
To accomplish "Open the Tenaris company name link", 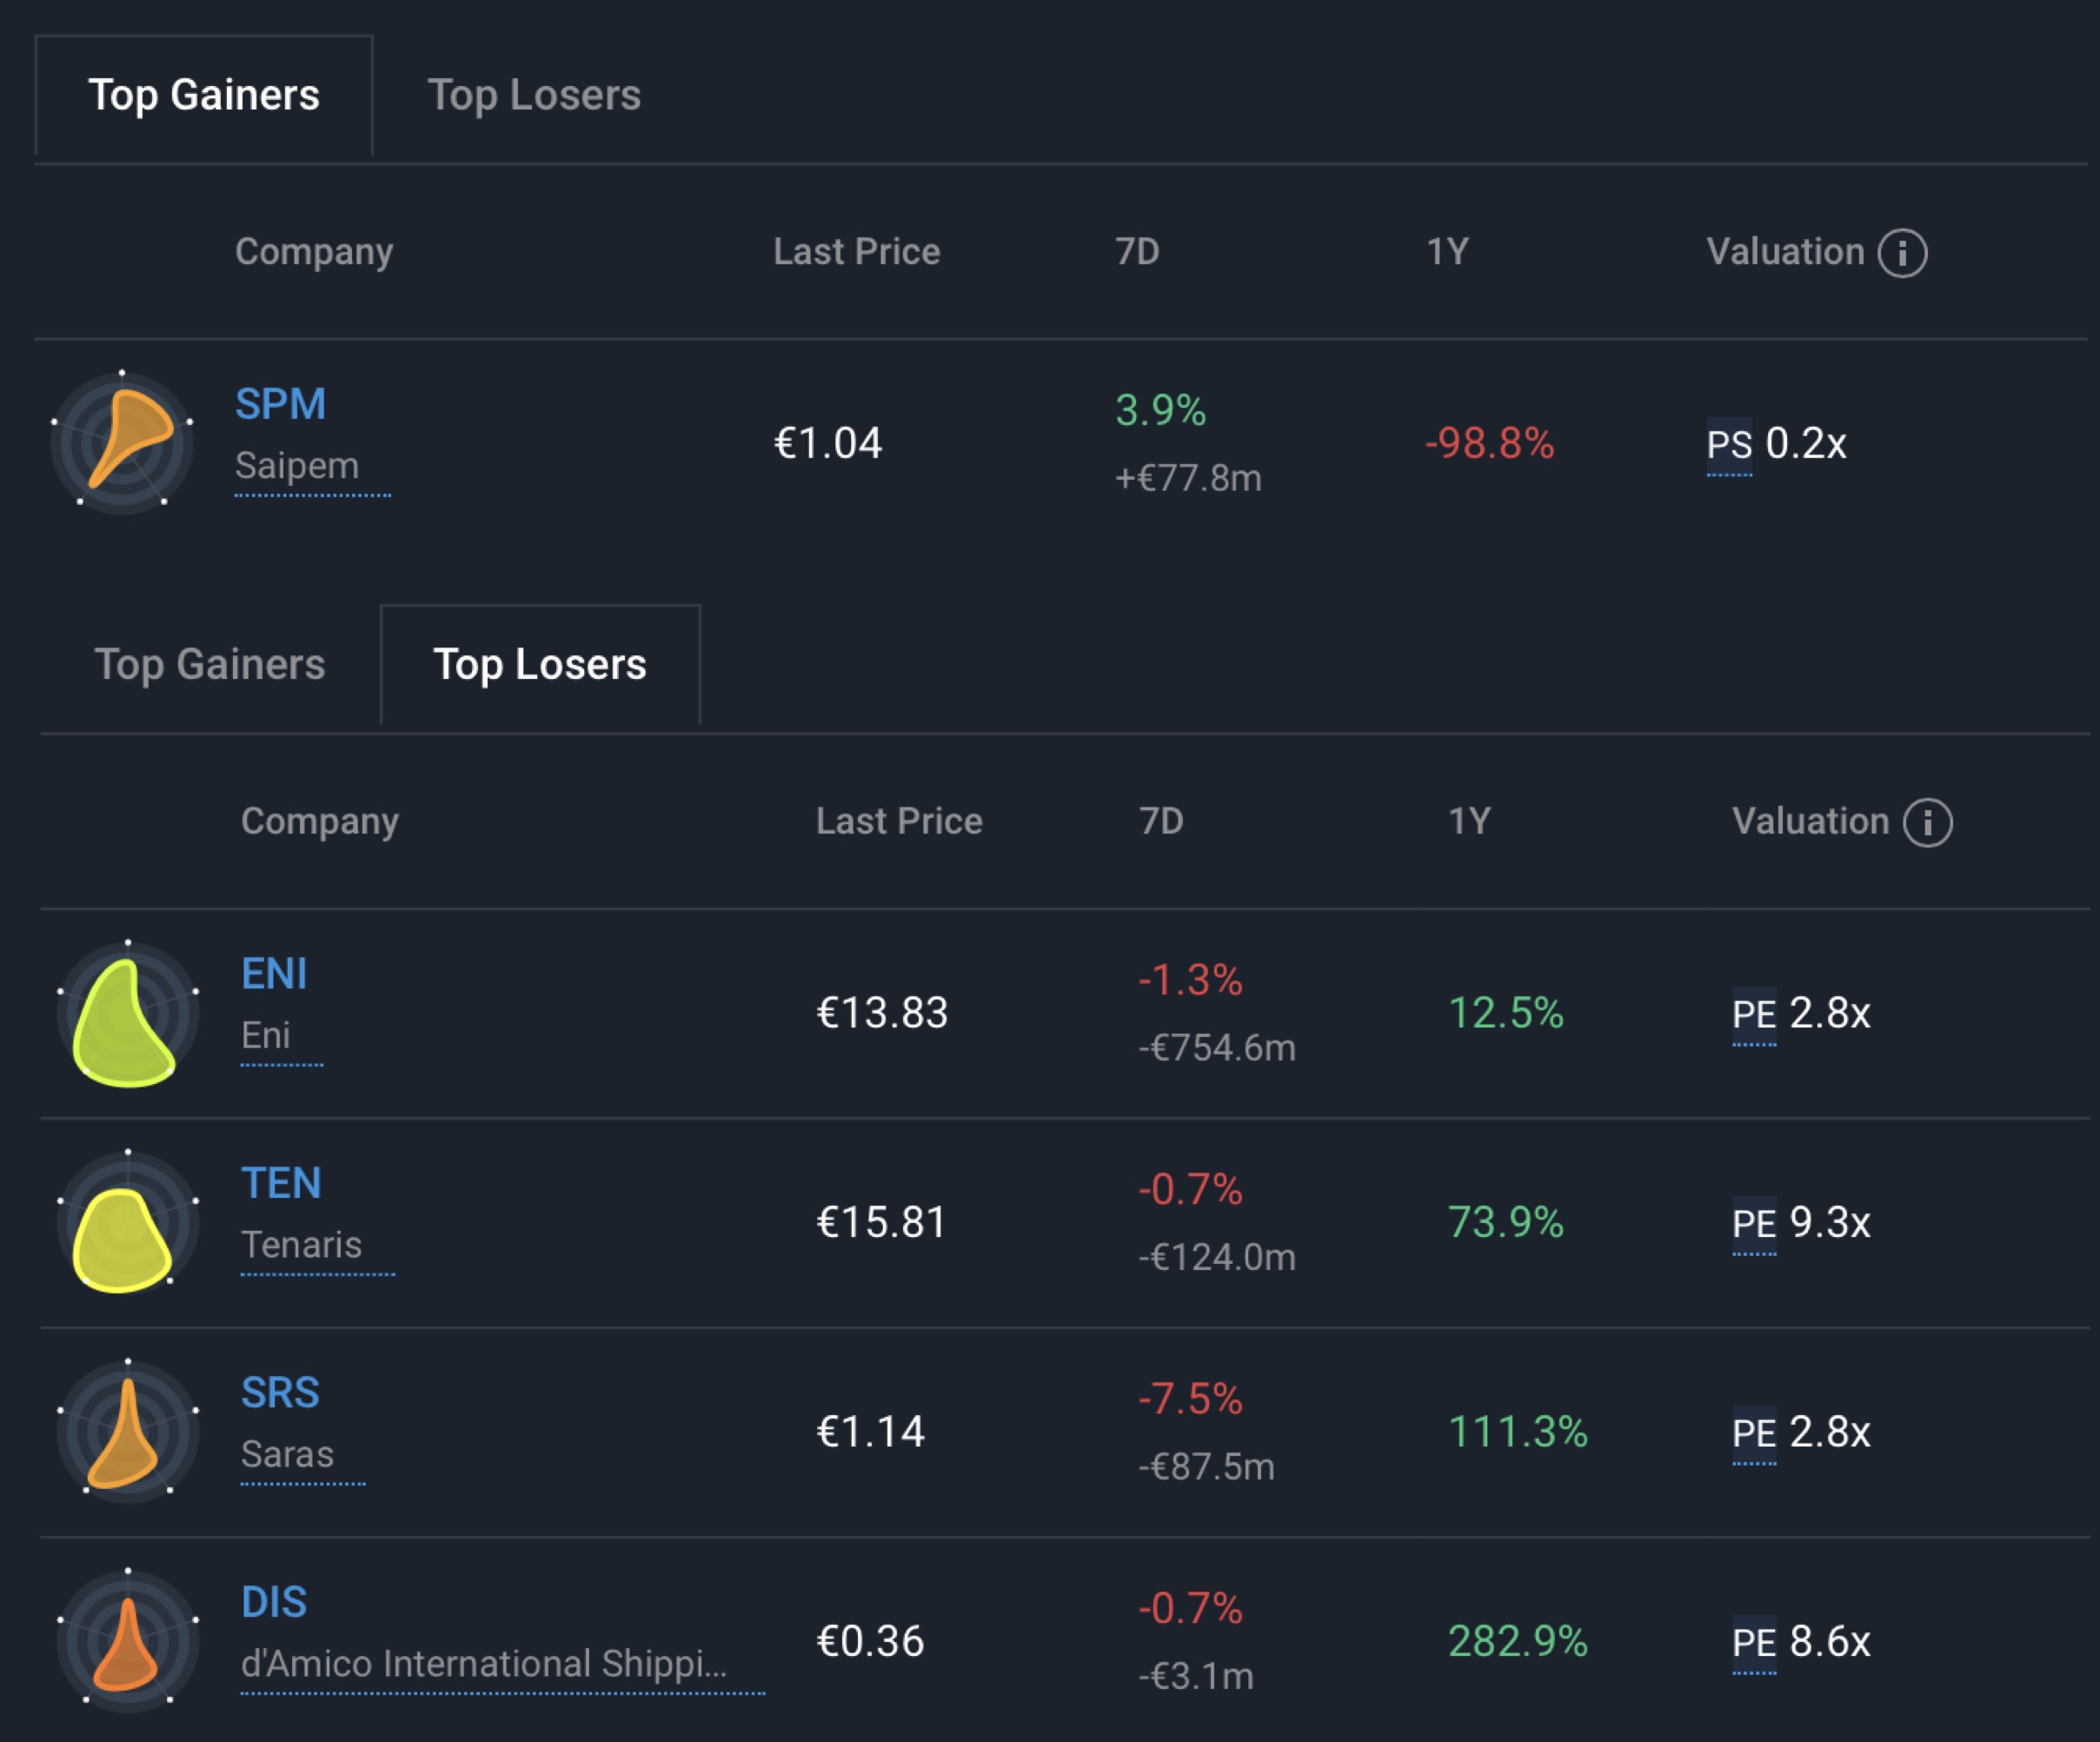I will tap(301, 1245).
